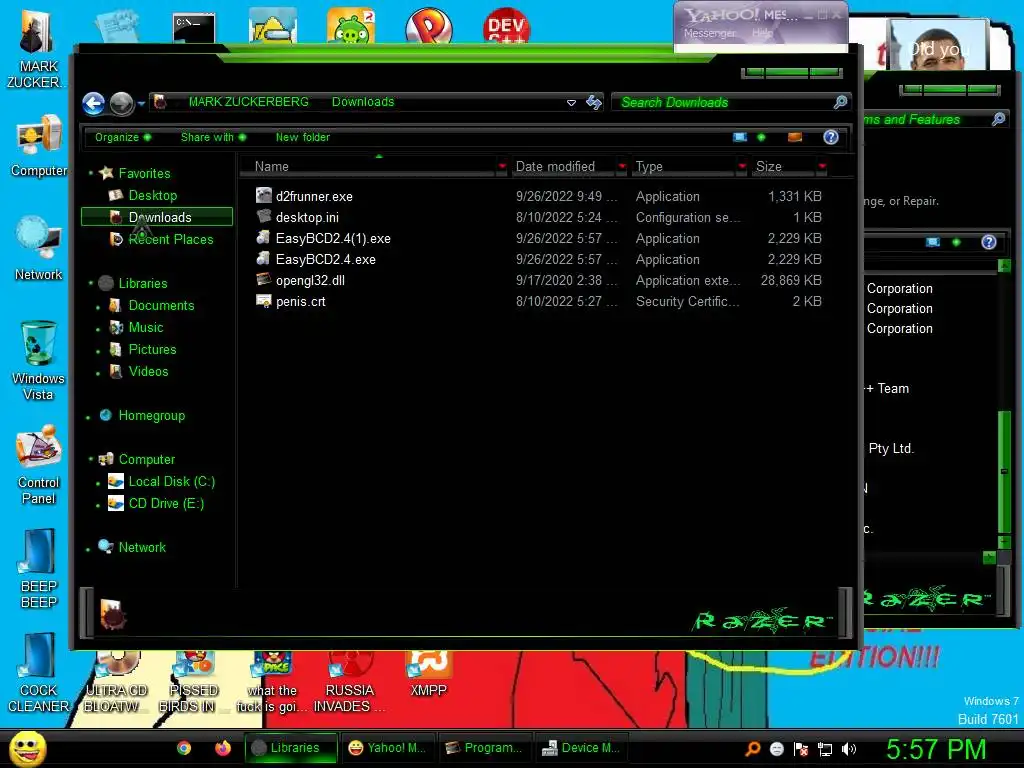
Task: Select the d2frunner.exe file
Action: tap(314, 197)
